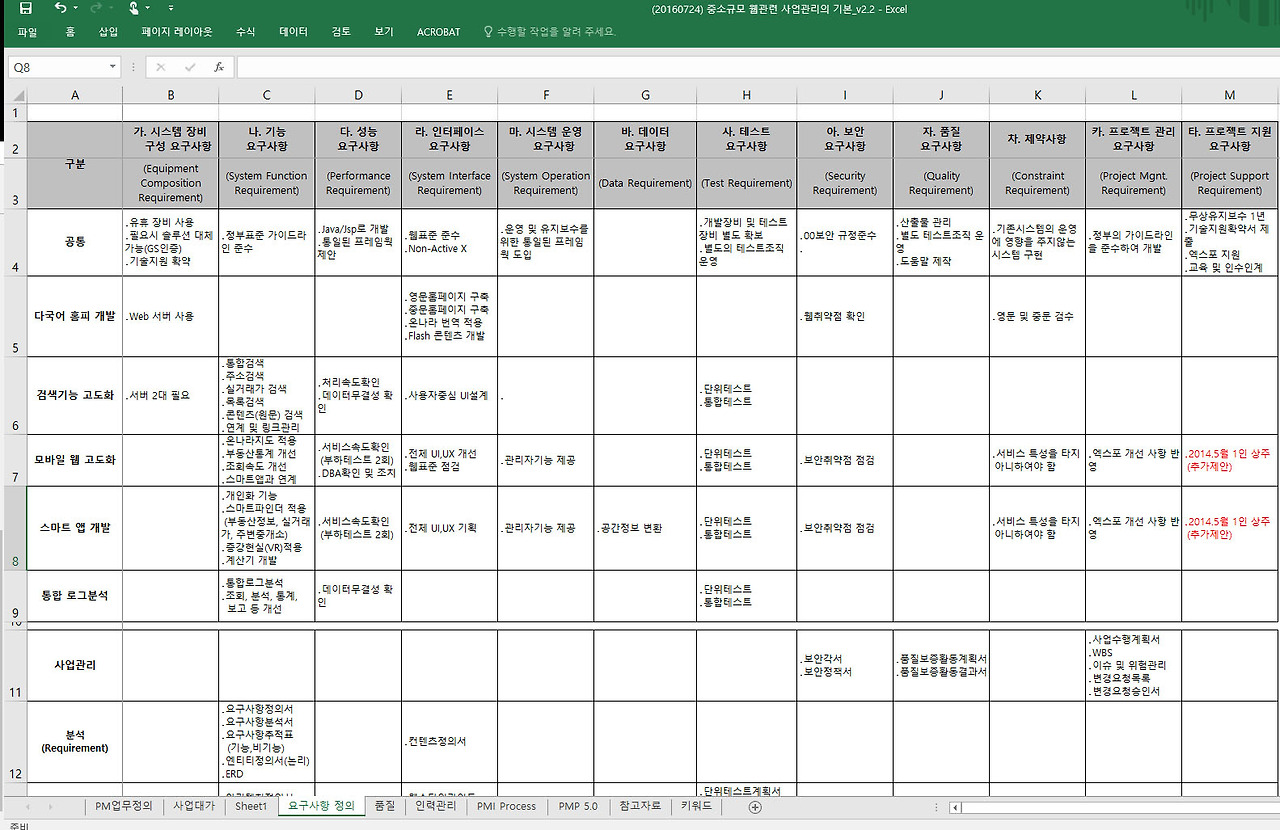Open the 파일 menu
Screen dimensions: 1280x830
tap(27, 32)
